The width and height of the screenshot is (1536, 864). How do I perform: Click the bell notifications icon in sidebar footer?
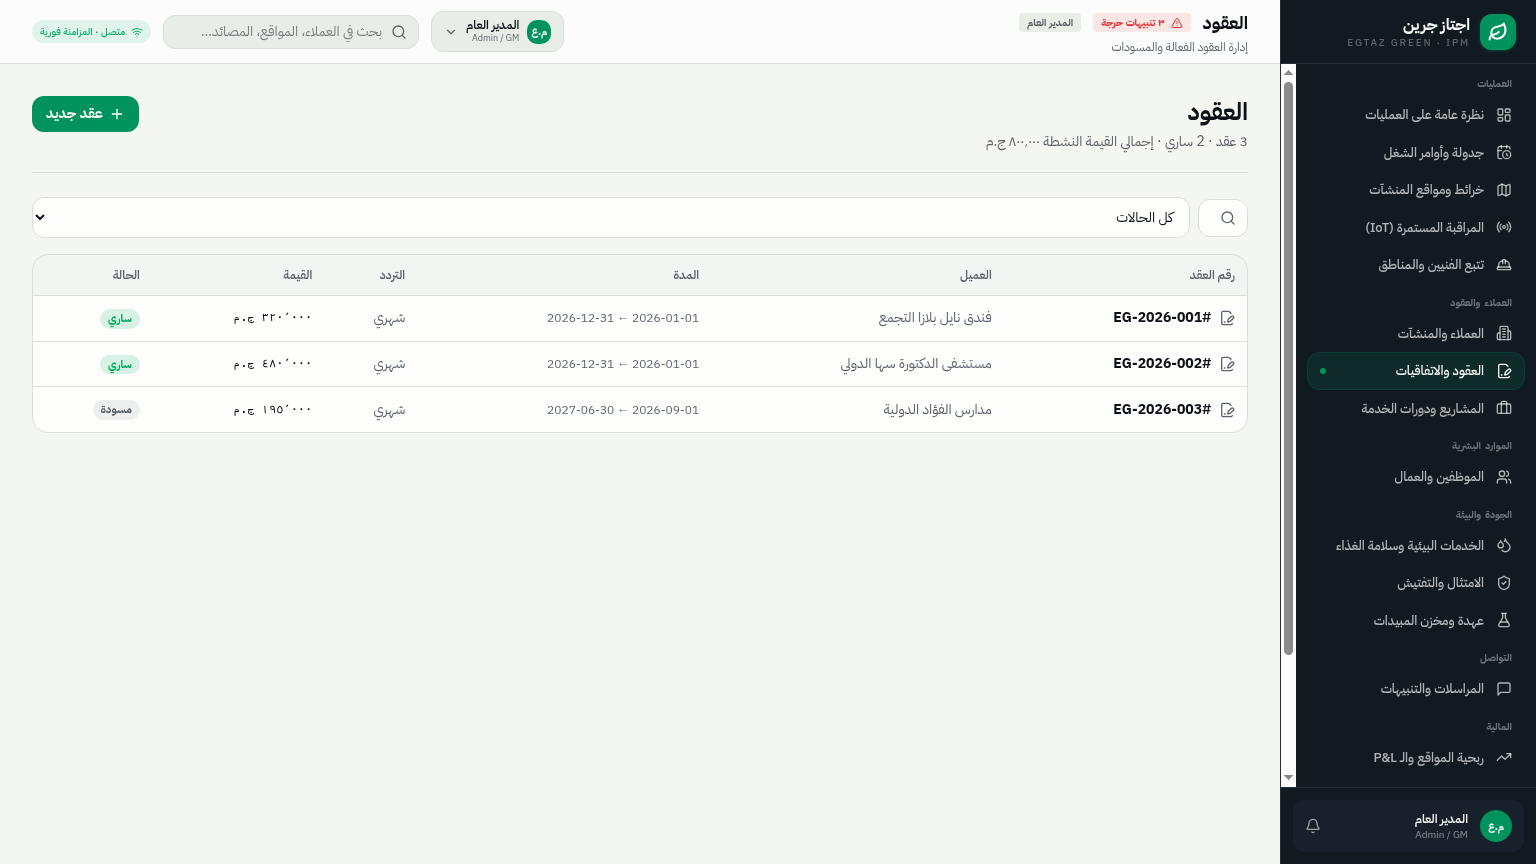(1313, 826)
